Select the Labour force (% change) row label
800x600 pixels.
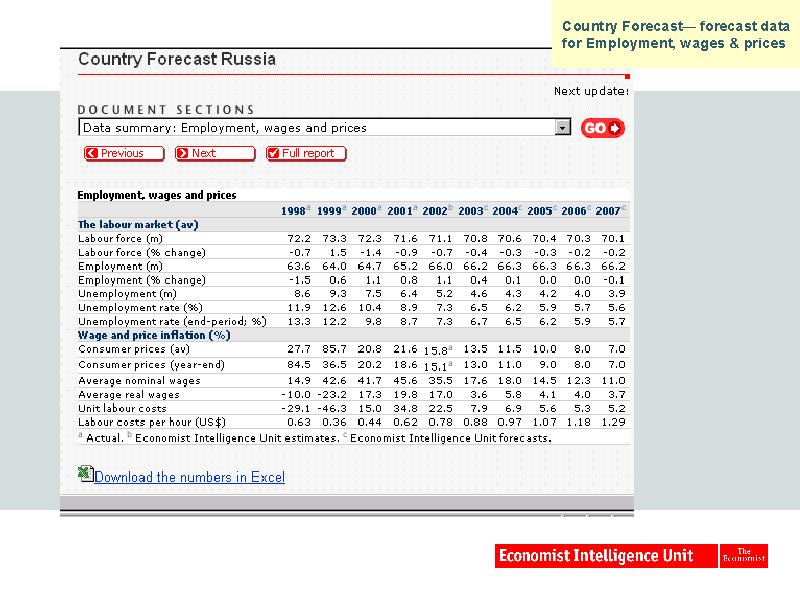pyautogui.click(x=142, y=253)
